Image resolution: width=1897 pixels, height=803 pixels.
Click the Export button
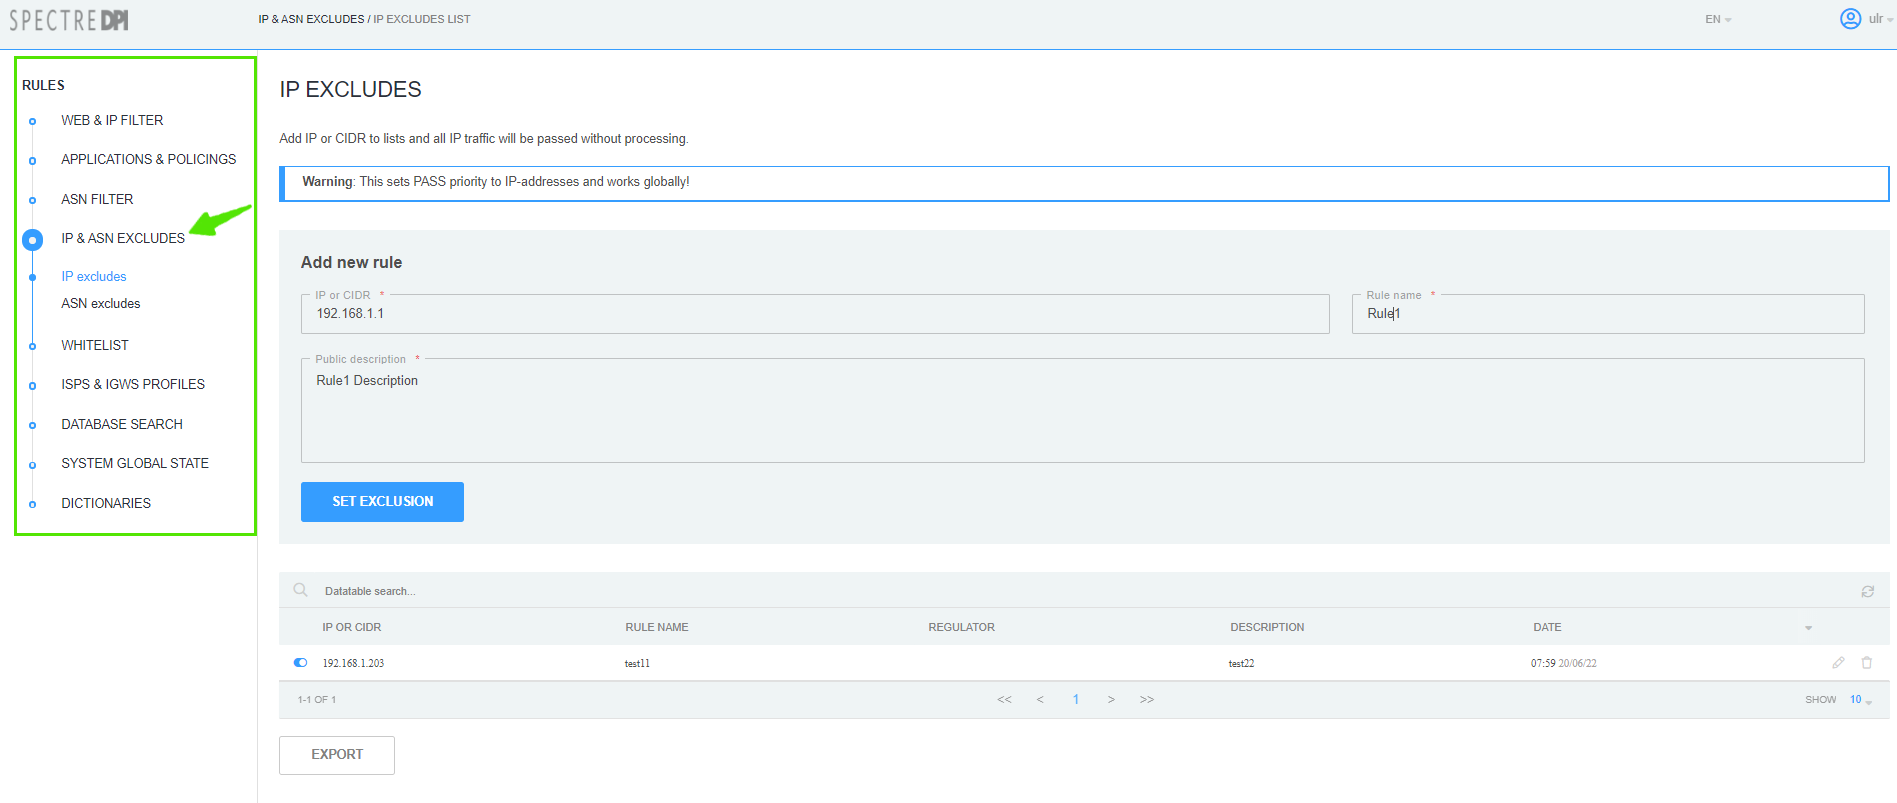(337, 755)
